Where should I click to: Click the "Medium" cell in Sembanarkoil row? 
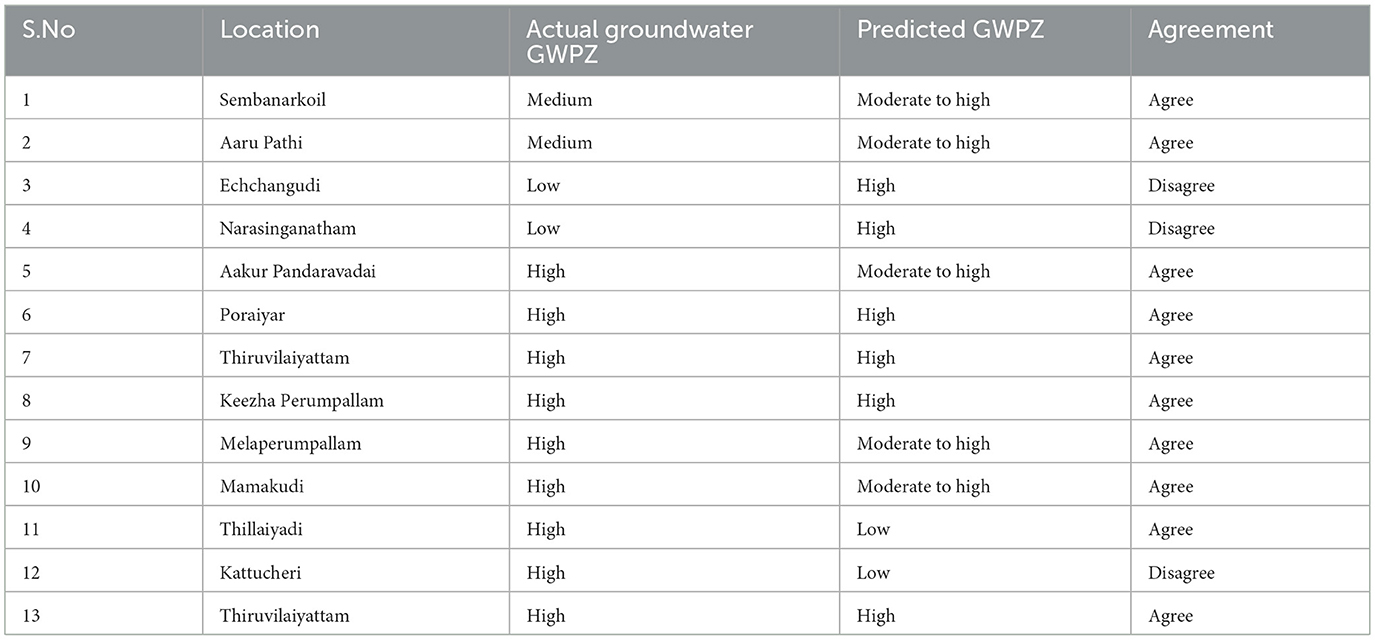pos(559,100)
